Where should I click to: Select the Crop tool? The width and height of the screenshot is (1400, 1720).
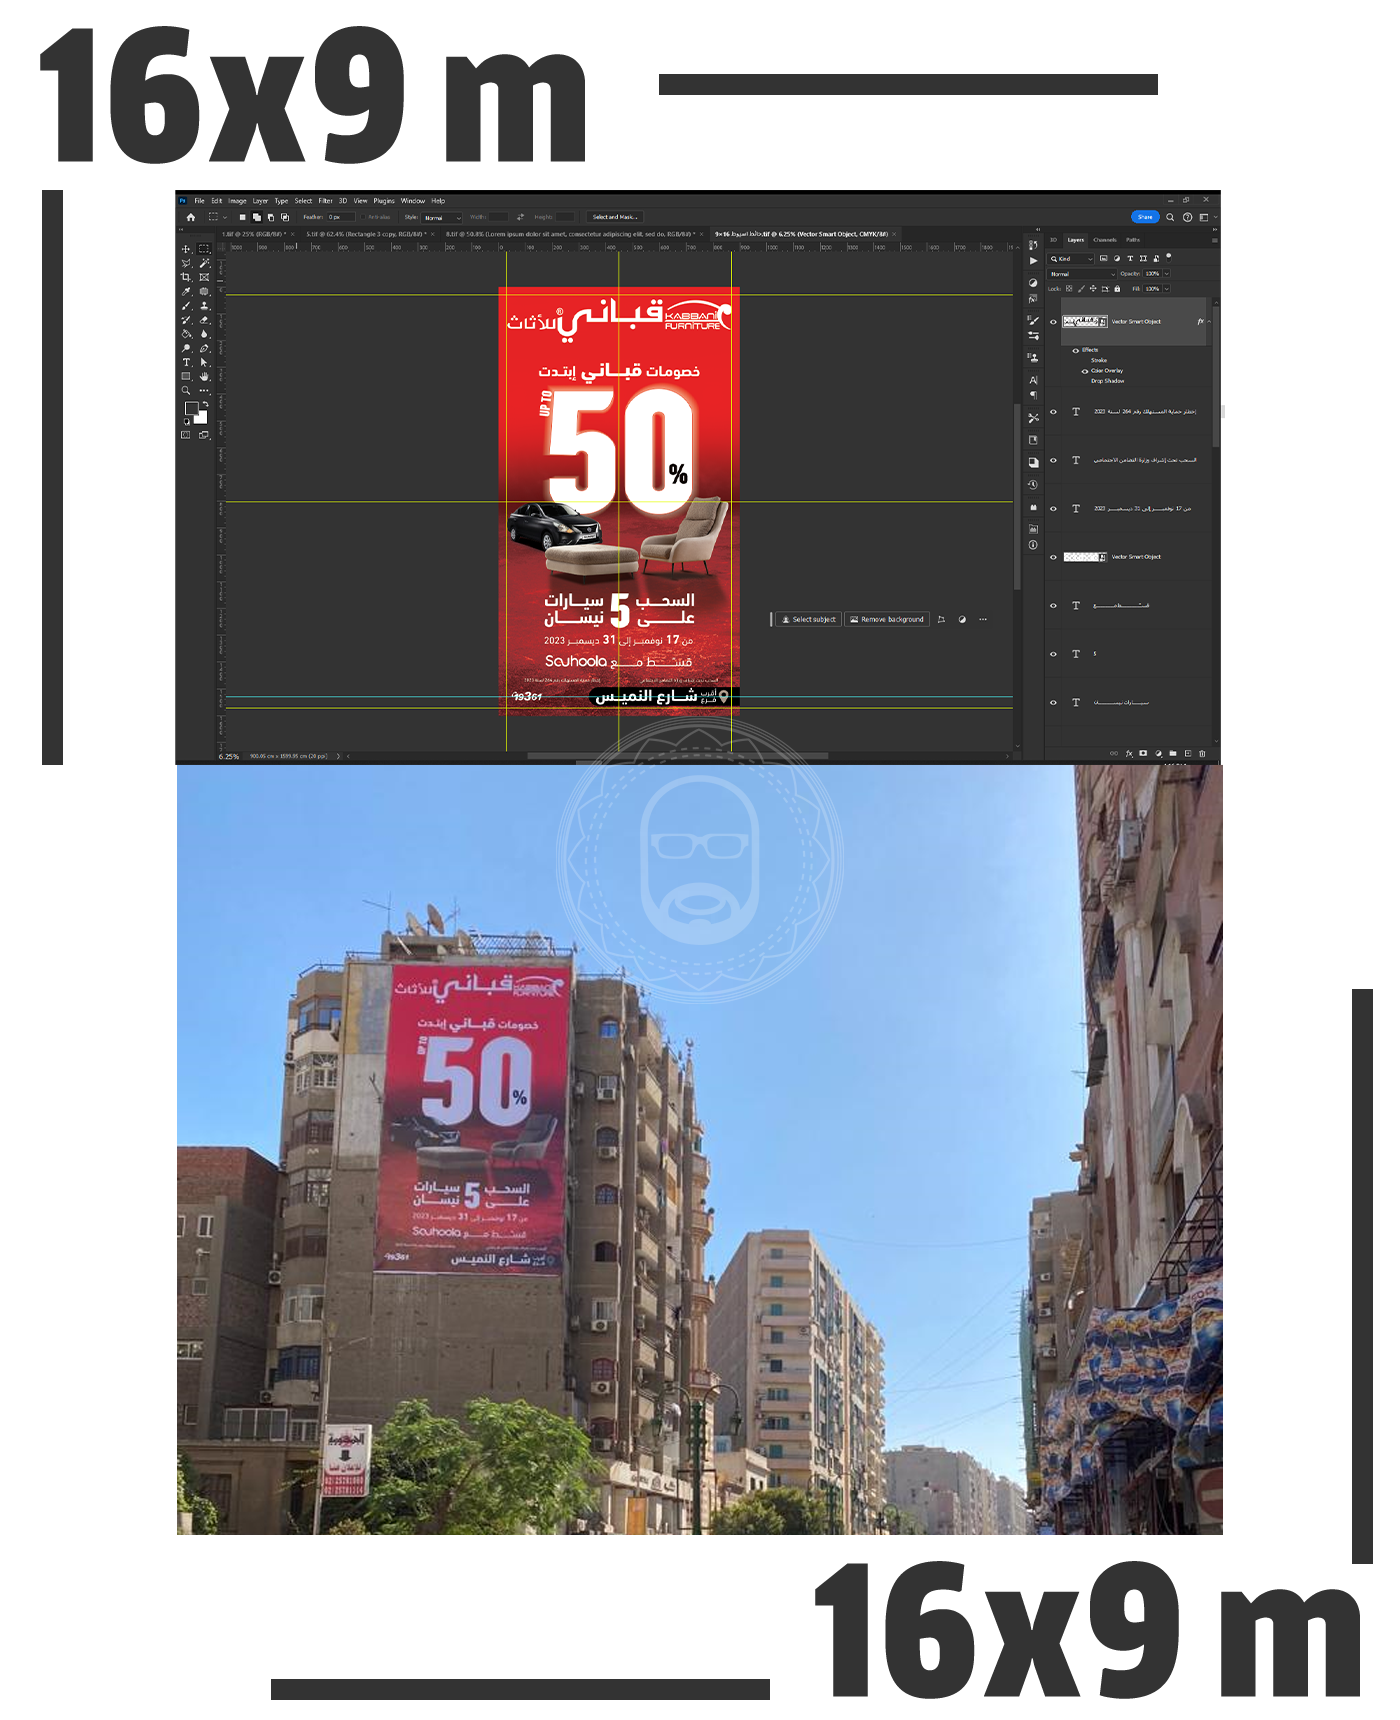186,277
